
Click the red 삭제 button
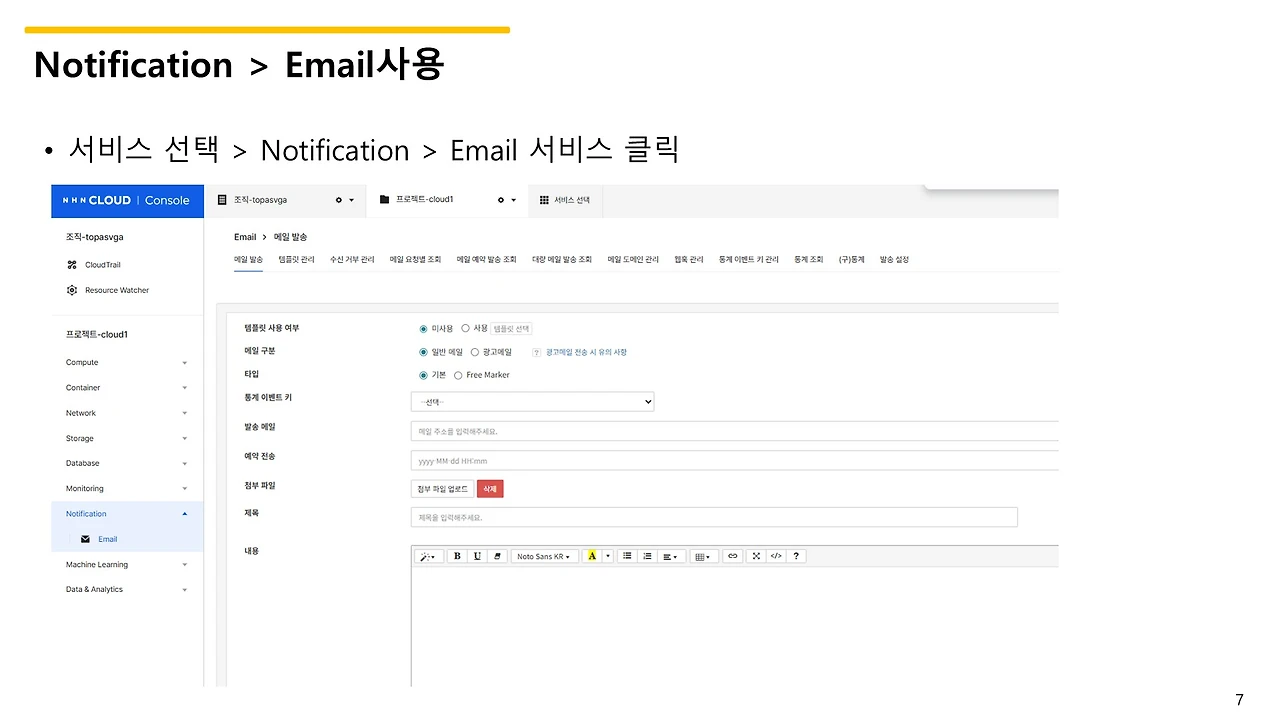[490, 489]
